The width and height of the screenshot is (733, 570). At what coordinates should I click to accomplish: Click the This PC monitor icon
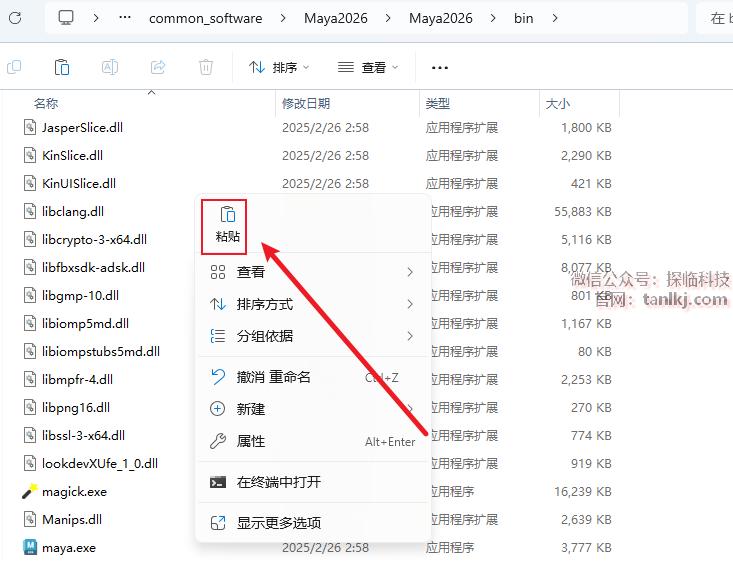pos(66,18)
